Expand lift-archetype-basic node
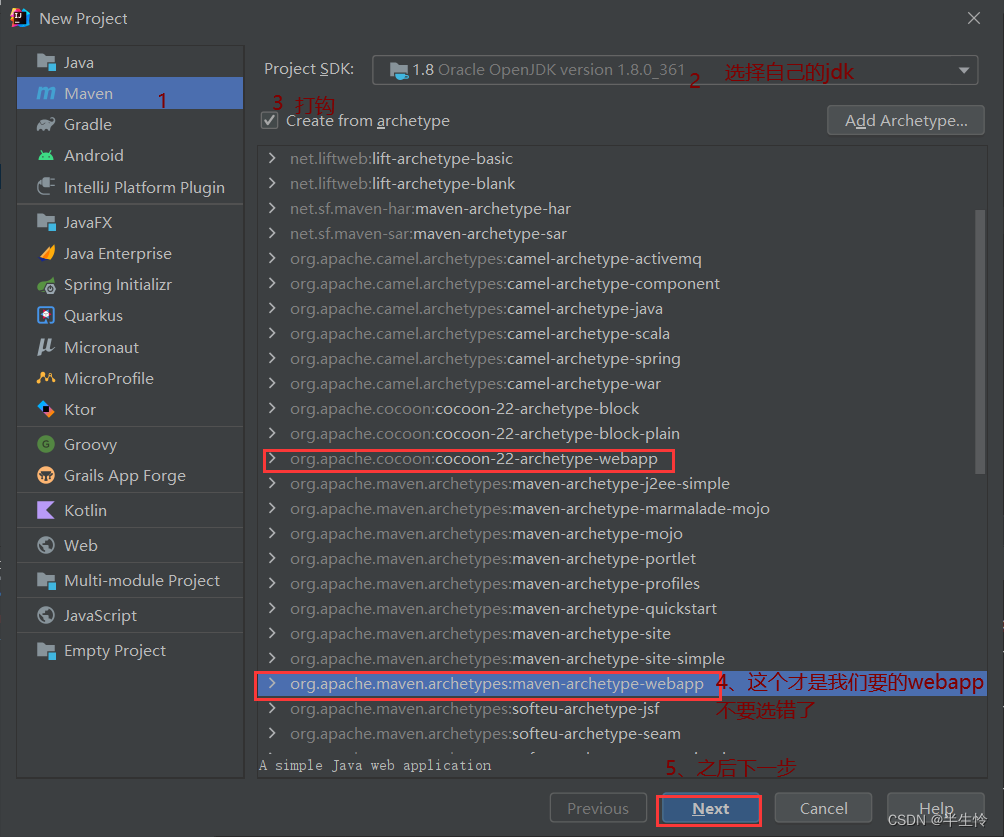Viewport: 1004px width, 837px height. [x=272, y=158]
